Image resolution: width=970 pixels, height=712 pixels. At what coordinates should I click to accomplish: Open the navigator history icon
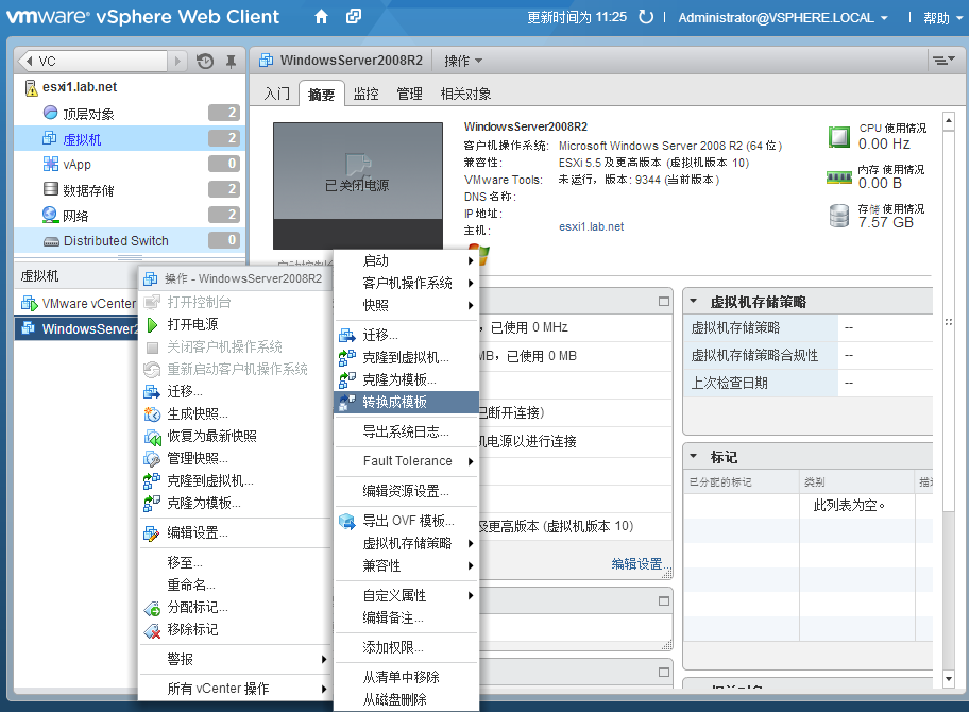pos(205,61)
